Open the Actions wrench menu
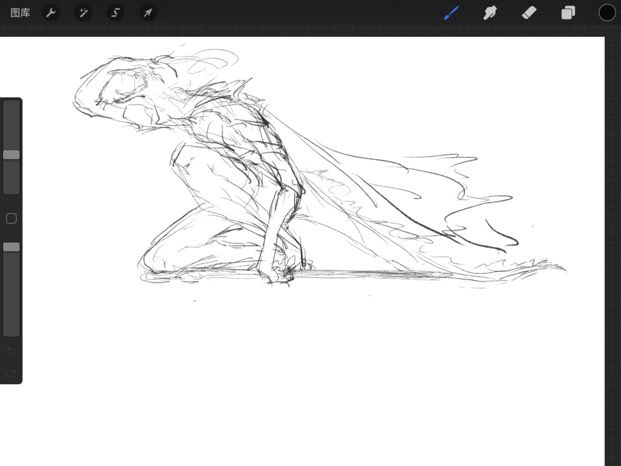This screenshot has width=621, height=466. tap(51, 13)
